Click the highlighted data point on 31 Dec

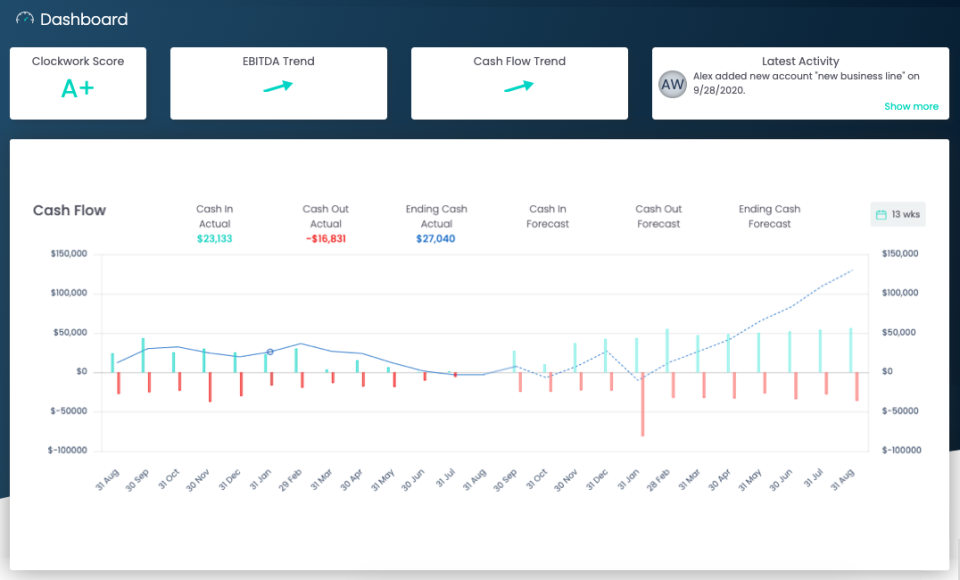click(269, 352)
